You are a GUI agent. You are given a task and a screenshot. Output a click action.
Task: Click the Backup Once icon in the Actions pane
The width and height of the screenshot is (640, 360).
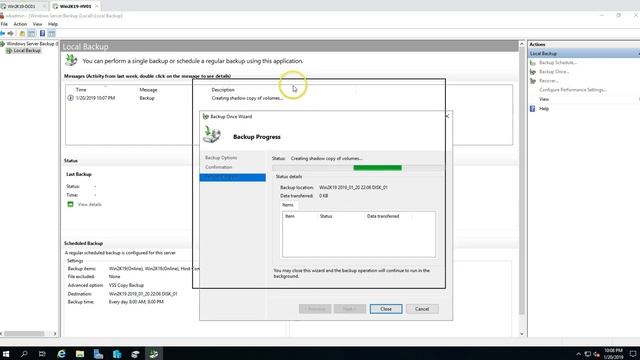click(533, 72)
